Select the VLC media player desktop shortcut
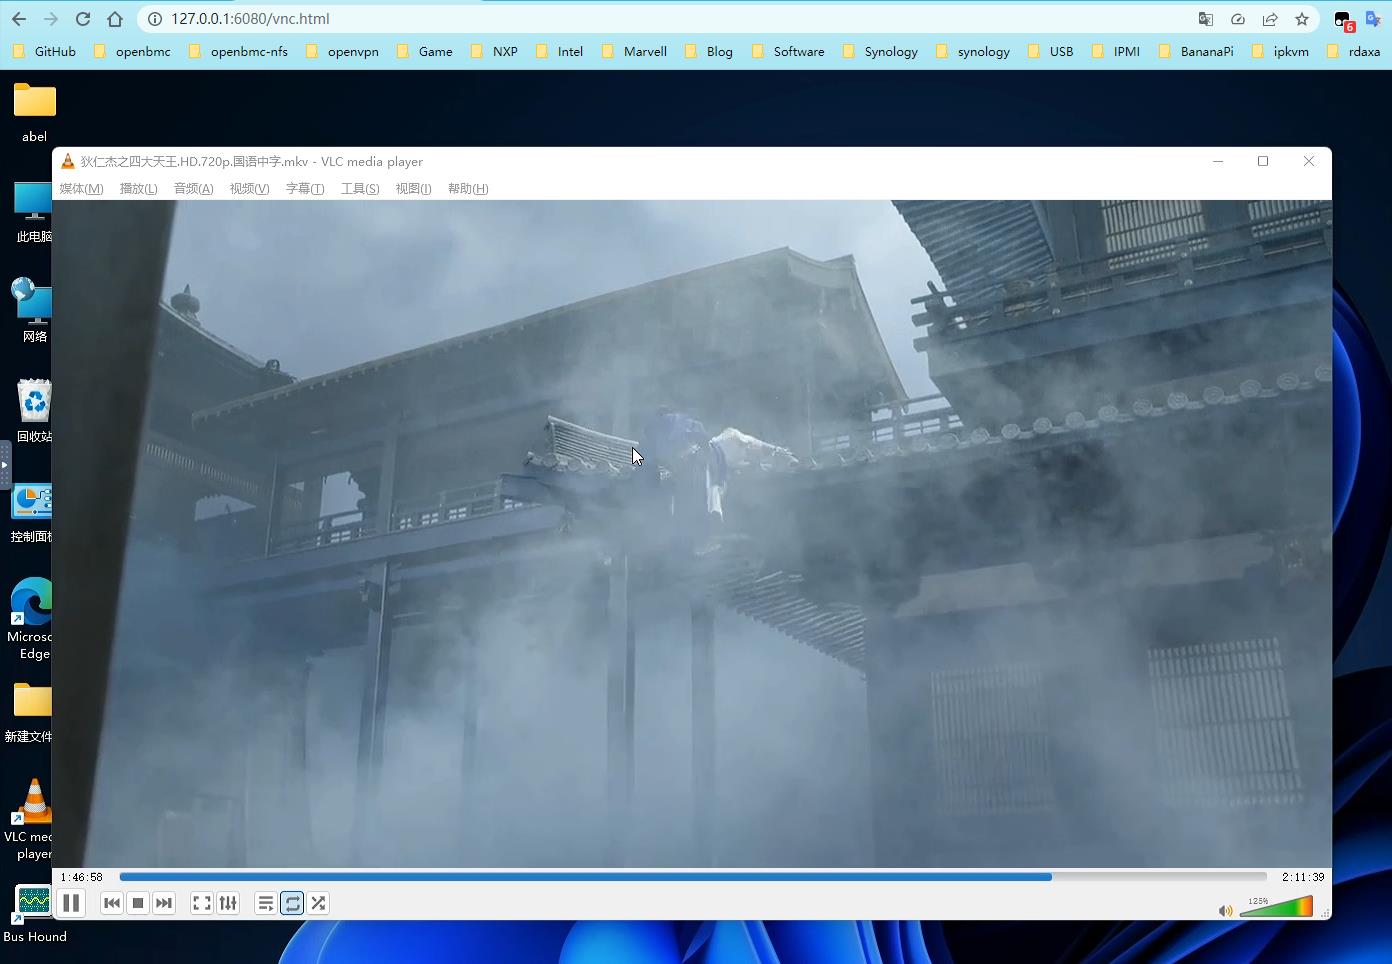1392x964 pixels. [x=29, y=820]
